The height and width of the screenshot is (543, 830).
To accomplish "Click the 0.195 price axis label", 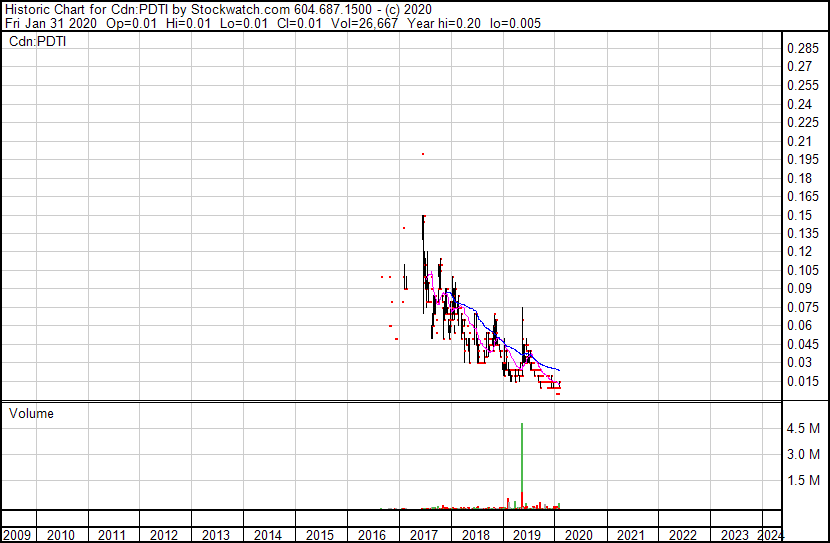I will pos(803,159).
